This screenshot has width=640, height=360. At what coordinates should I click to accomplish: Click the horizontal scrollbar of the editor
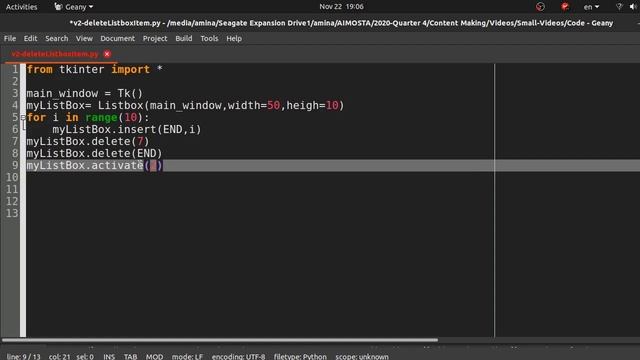click(x=220, y=340)
